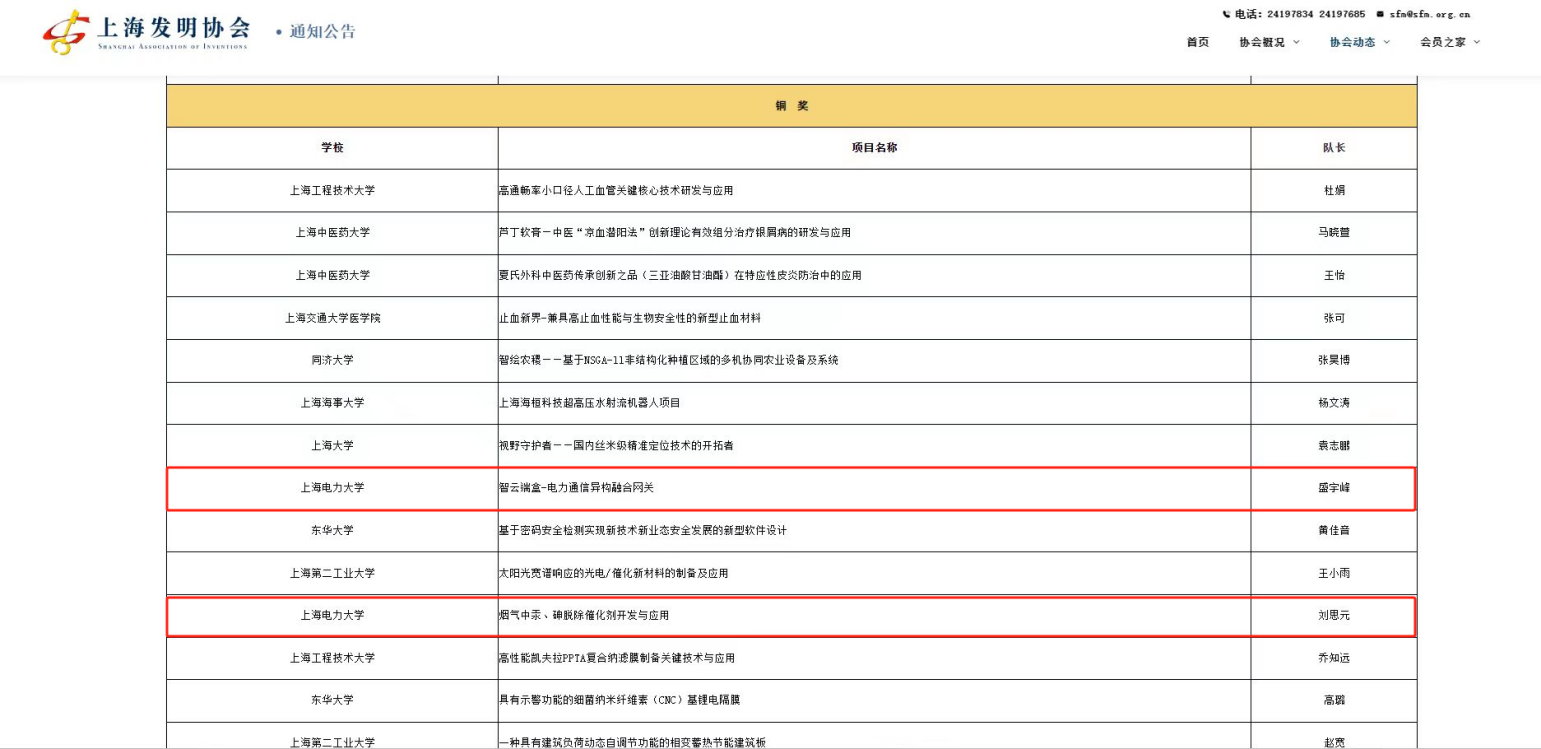This screenshot has height=749, width=1541.
Task: Select team leader 盛宇峰
Action: tap(1334, 488)
